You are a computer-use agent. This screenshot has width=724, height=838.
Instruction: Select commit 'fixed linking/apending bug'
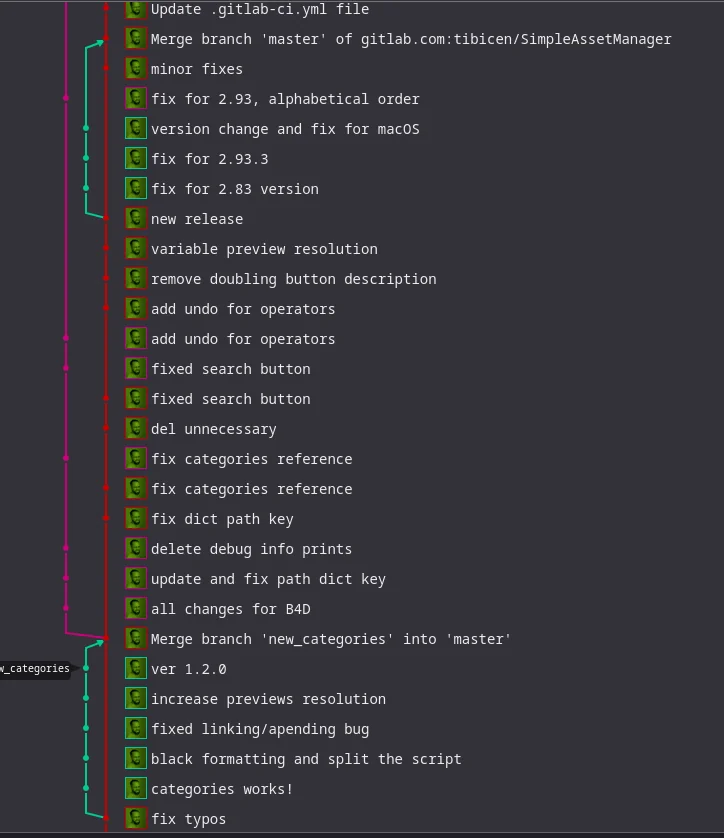[x=260, y=729]
